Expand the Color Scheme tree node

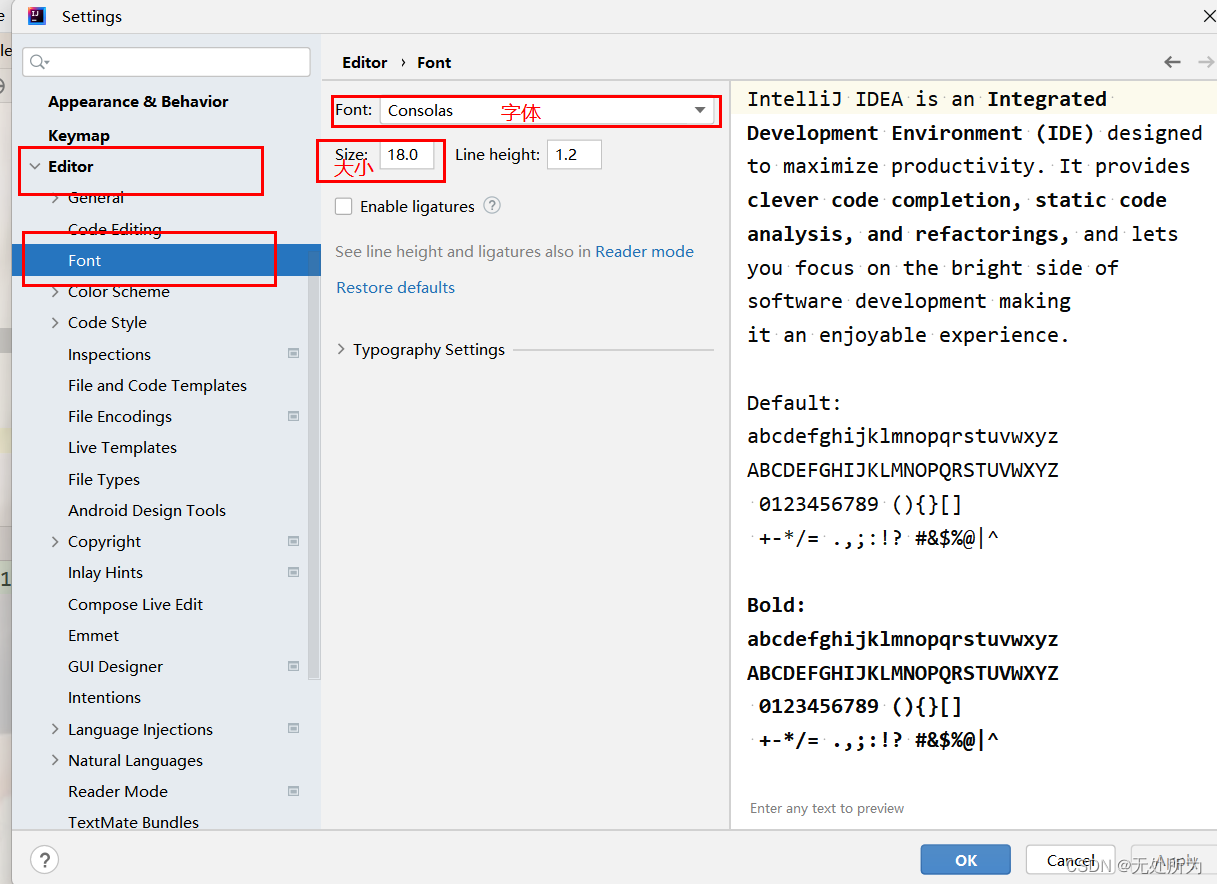click(55, 292)
